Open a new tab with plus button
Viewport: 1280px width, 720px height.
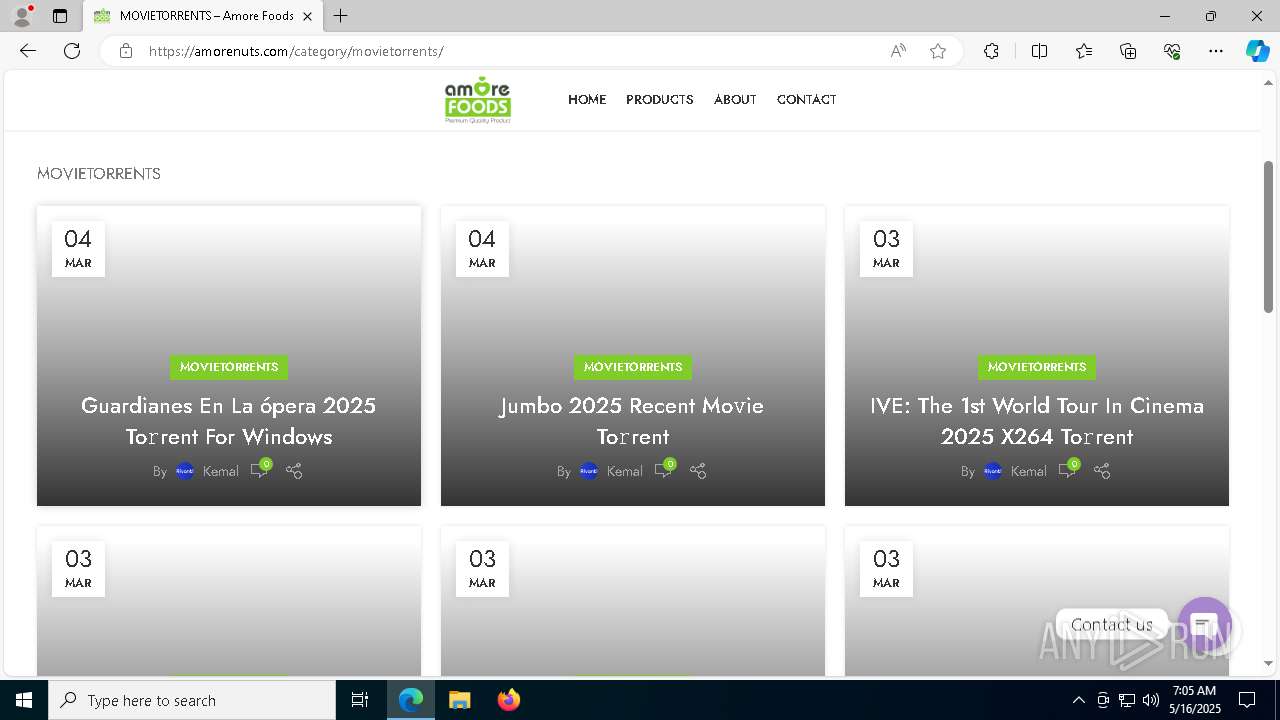(341, 16)
